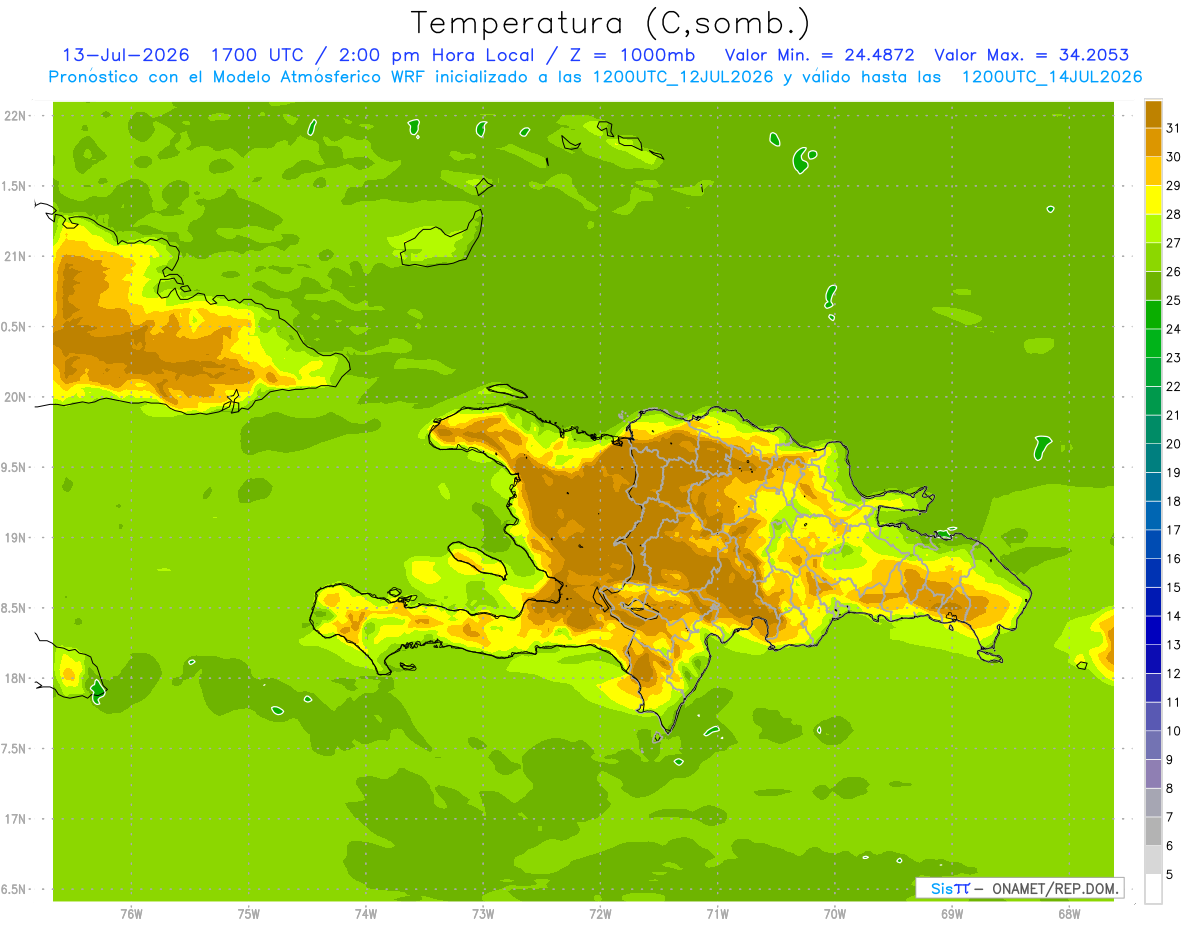Viewport: 1200px width, 927px height.
Task: Click the brown swatch above the 31 label
Action: coord(1153,114)
